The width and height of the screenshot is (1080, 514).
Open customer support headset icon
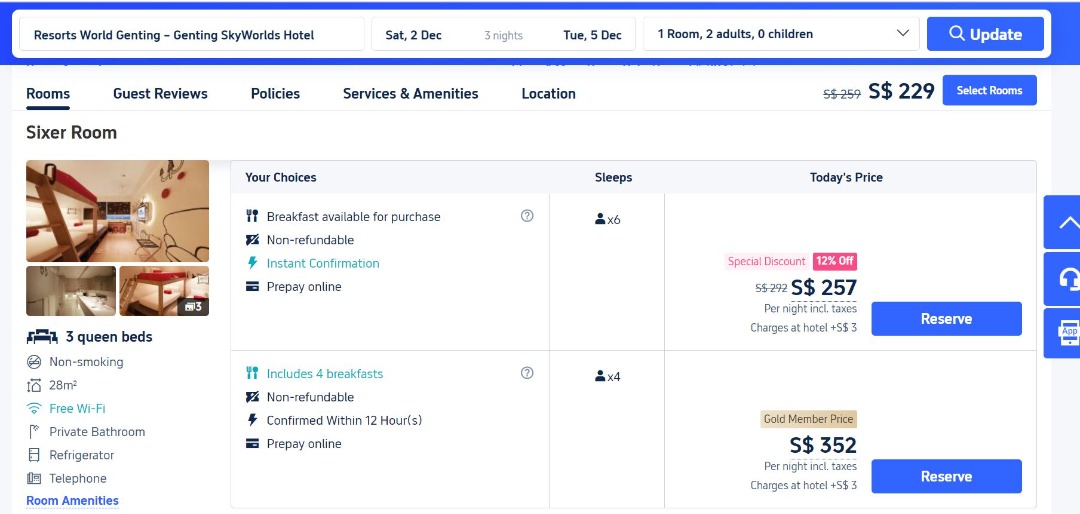point(1067,279)
